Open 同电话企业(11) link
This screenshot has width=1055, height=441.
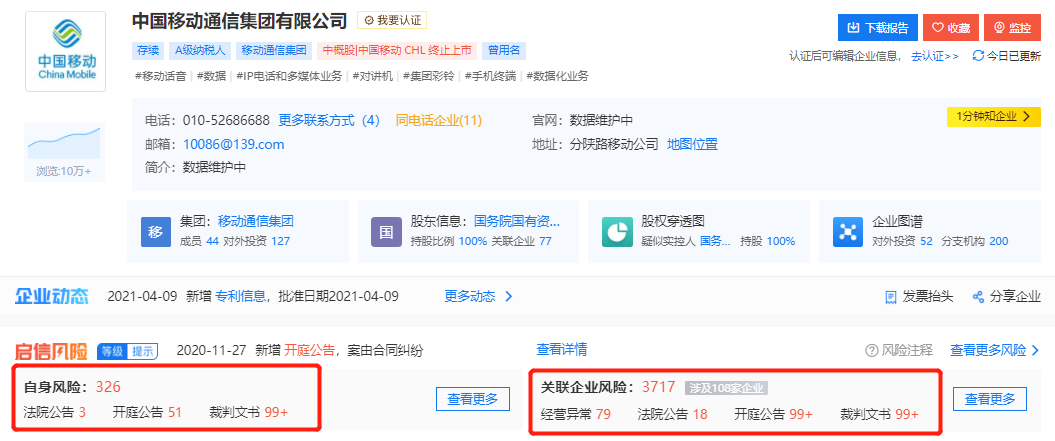point(439,121)
